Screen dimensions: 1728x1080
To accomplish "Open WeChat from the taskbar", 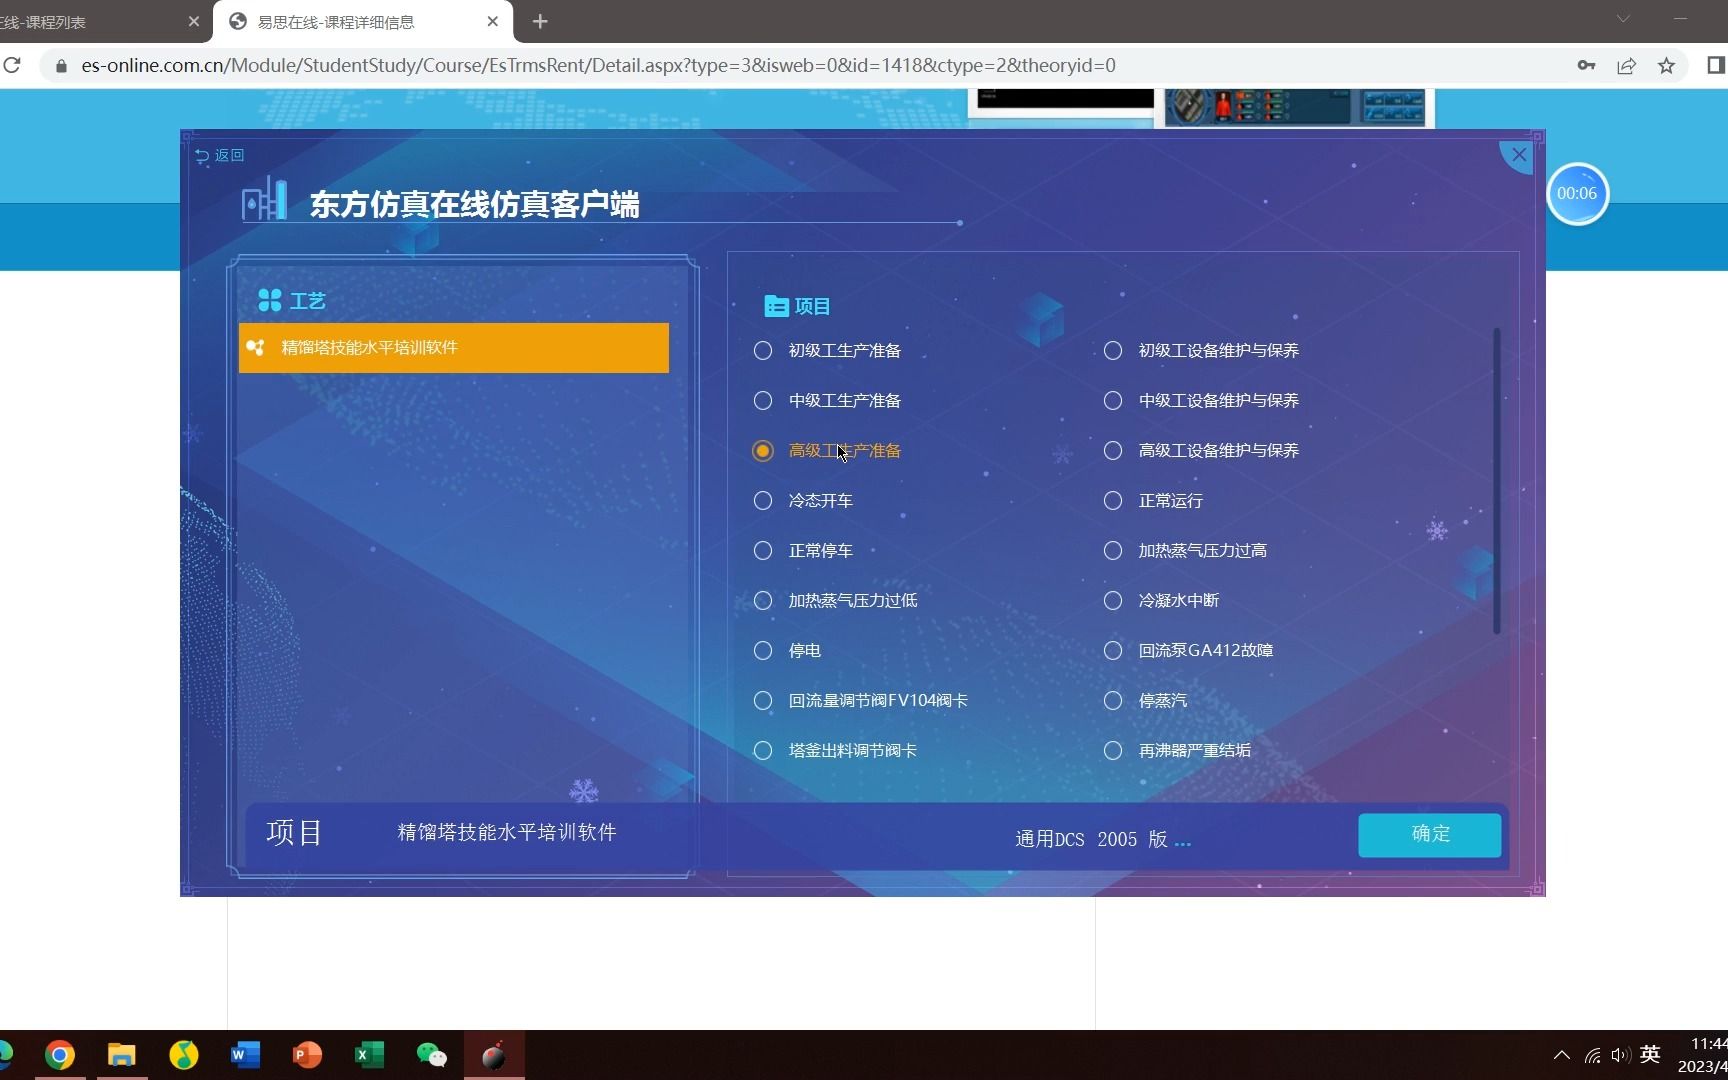I will pyautogui.click(x=431, y=1055).
